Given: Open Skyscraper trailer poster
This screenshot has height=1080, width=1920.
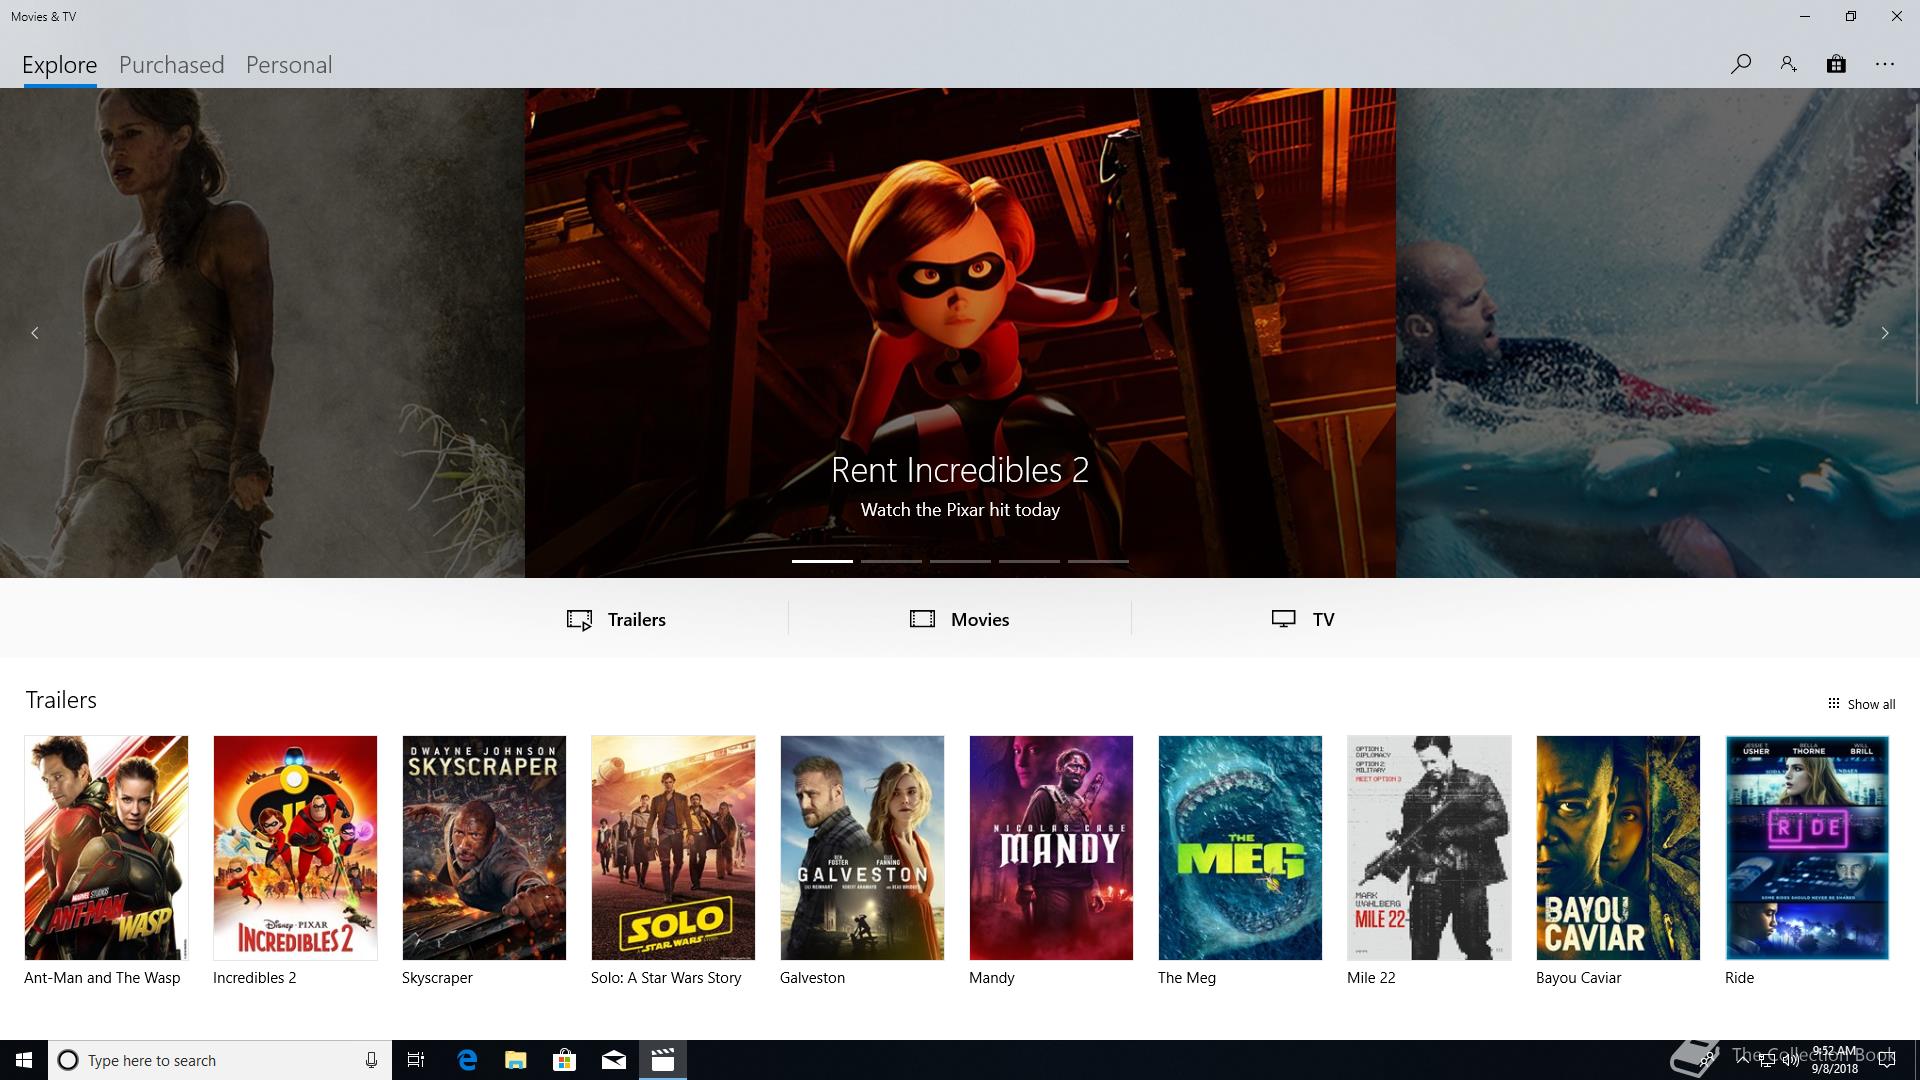Looking at the screenshot, I should coord(484,848).
